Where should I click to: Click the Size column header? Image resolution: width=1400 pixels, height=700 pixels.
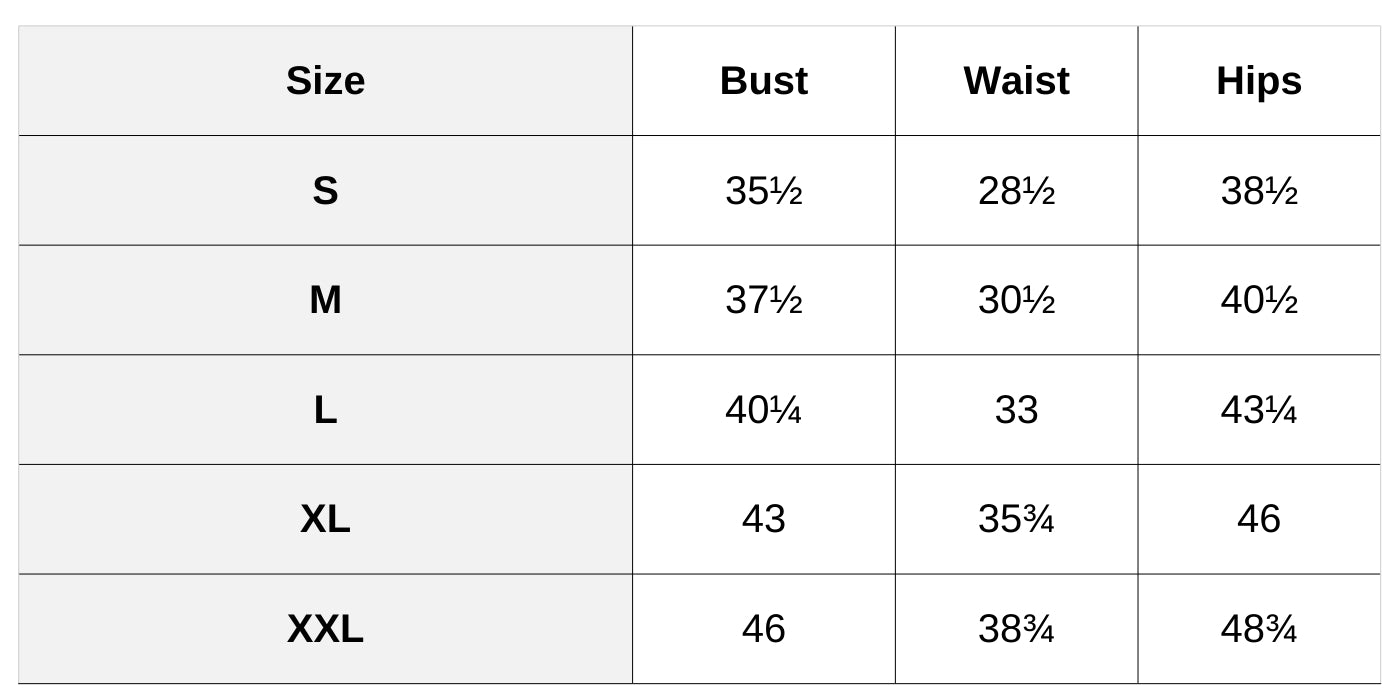(325, 81)
